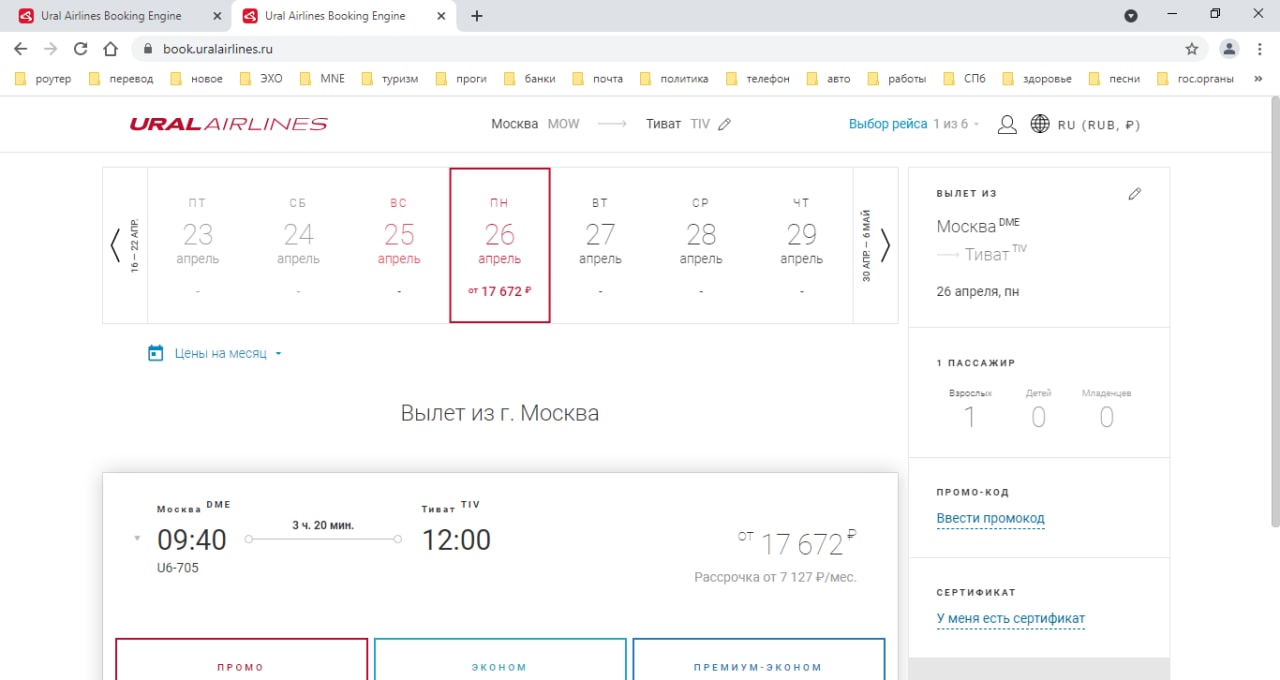Click Рассрочка от 7 127 ₽/мес. text

[x=775, y=577]
